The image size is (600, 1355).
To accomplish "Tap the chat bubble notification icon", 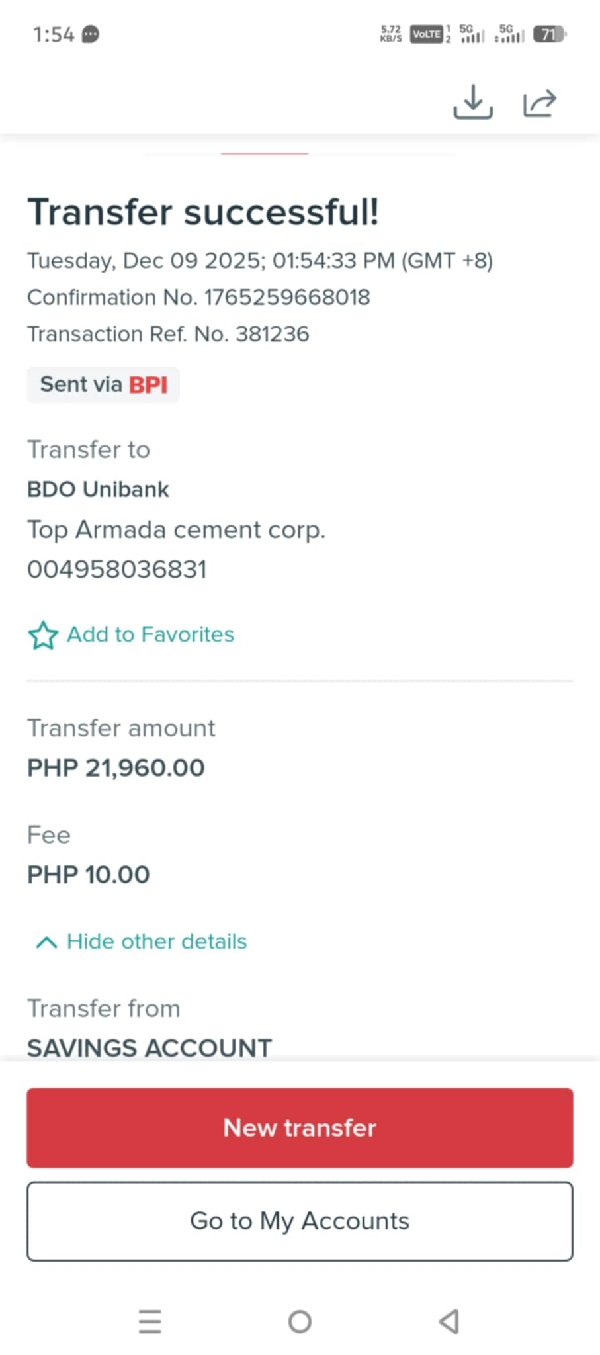I will click(91, 35).
